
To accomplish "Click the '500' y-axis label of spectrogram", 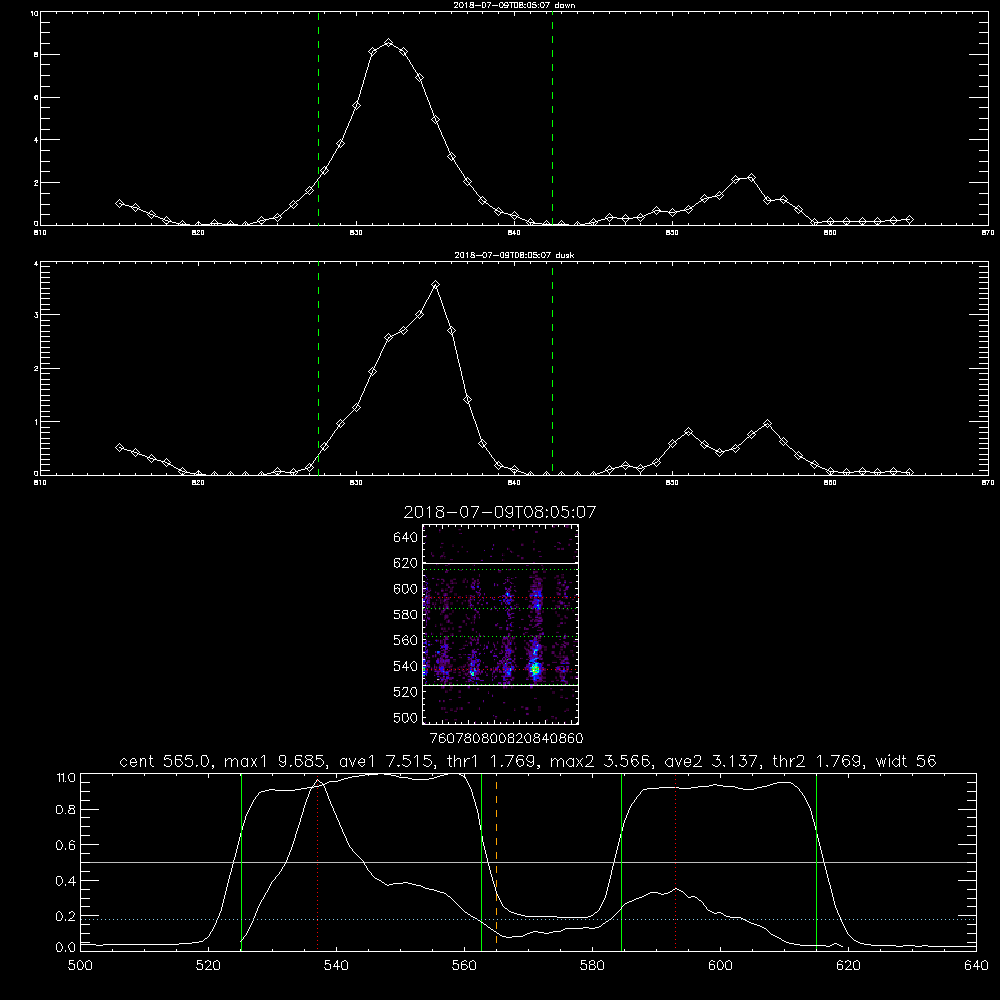I will tap(406, 717).
